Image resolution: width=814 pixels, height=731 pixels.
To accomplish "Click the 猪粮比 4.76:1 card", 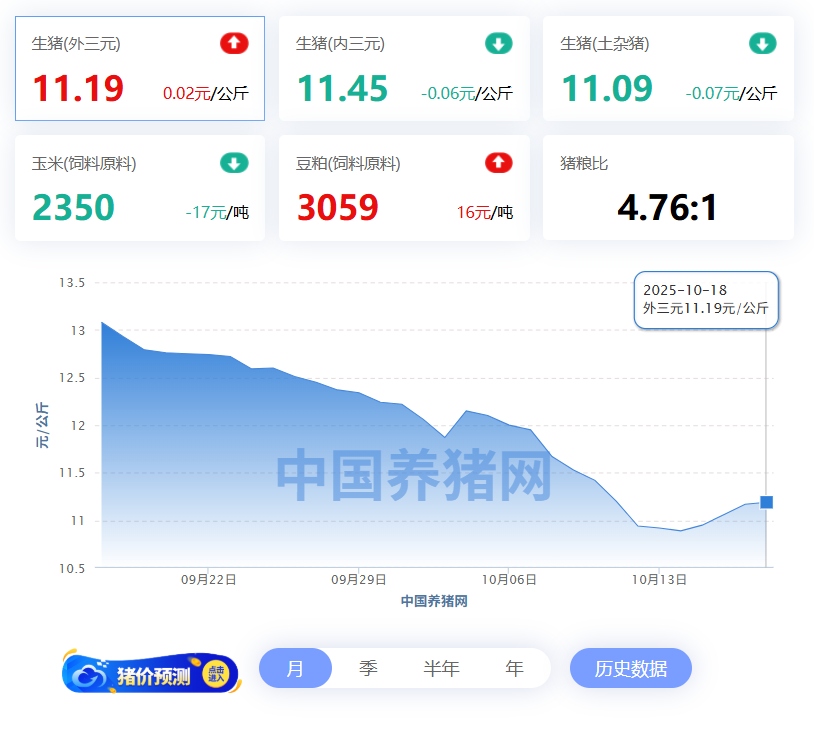I will [x=668, y=189].
